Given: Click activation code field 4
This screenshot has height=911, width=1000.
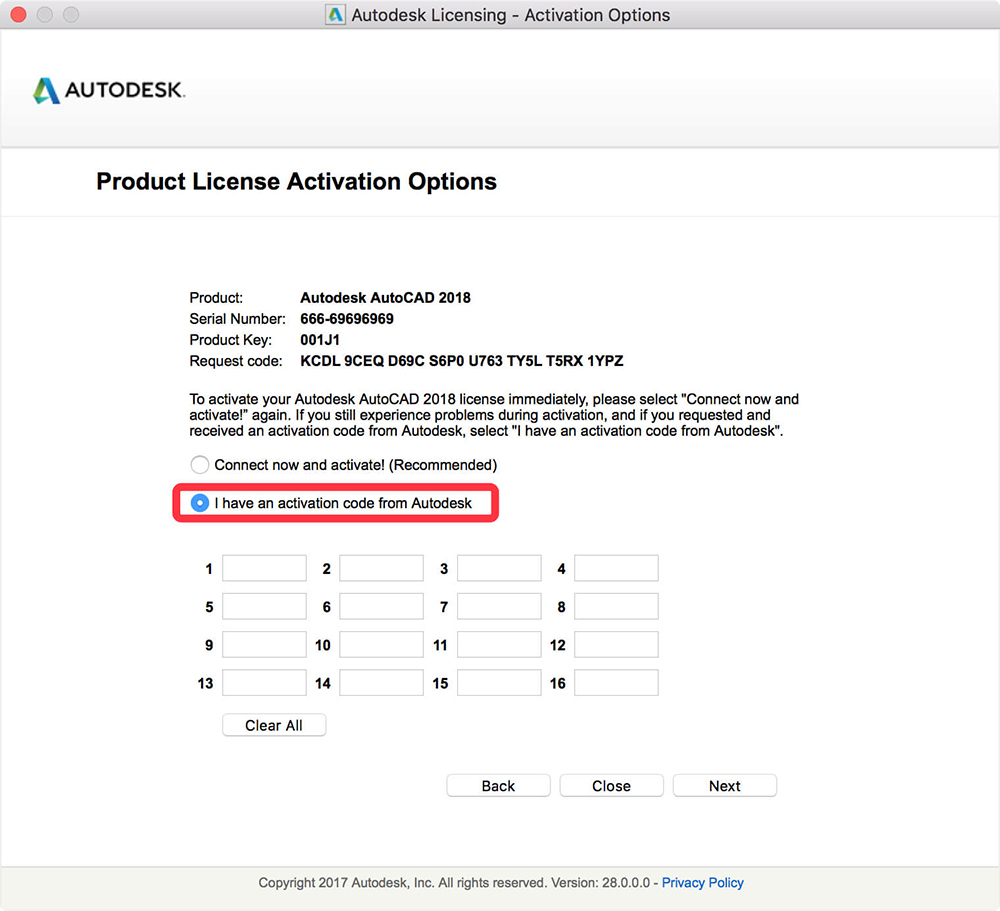Looking at the screenshot, I should (x=616, y=568).
